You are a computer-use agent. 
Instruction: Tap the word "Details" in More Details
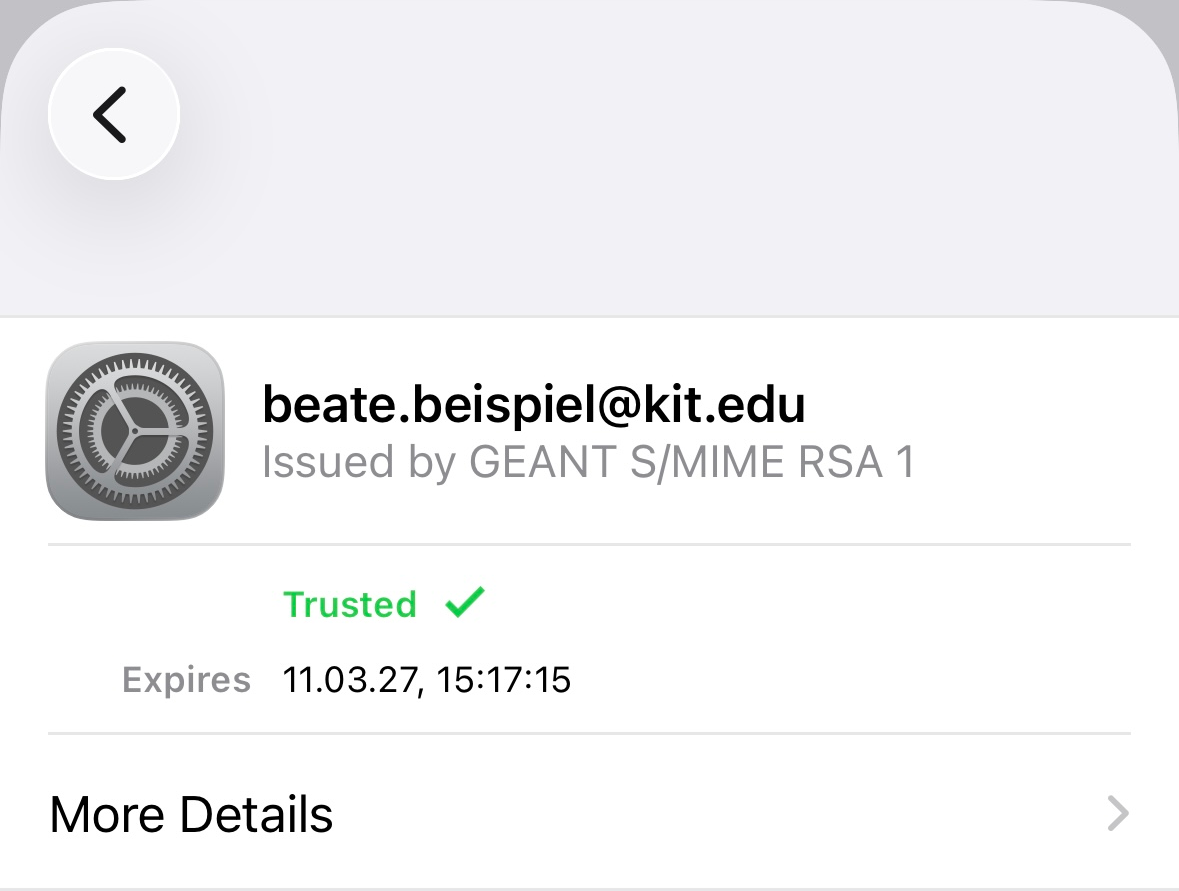pos(257,814)
